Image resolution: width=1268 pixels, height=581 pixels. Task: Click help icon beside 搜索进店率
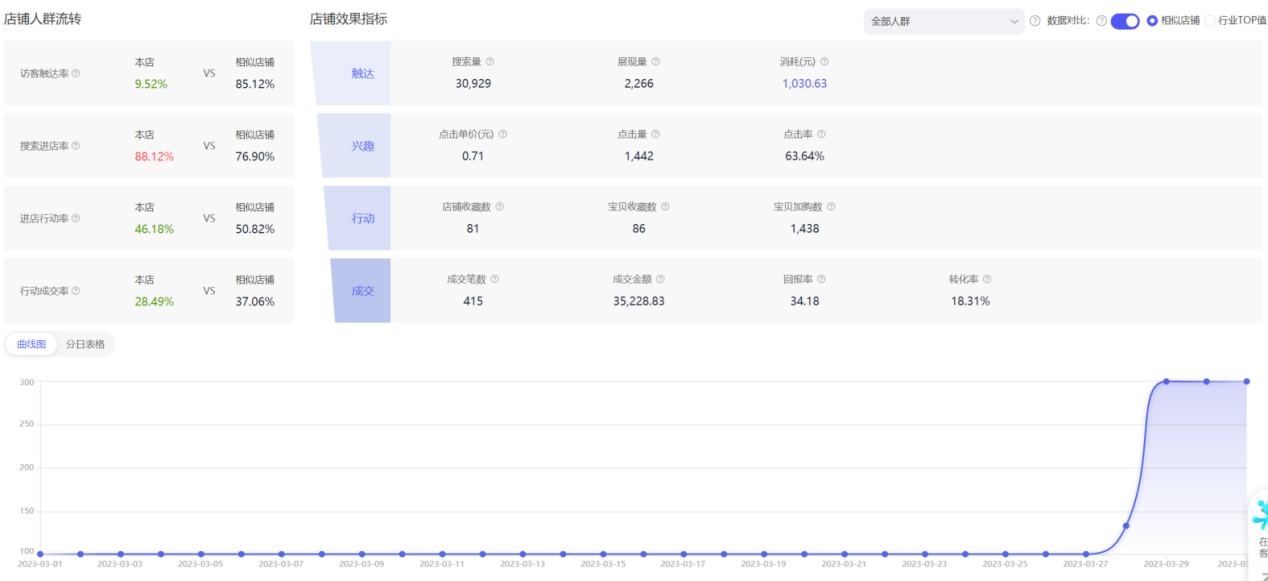pyautogui.click(x=76, y=146)
